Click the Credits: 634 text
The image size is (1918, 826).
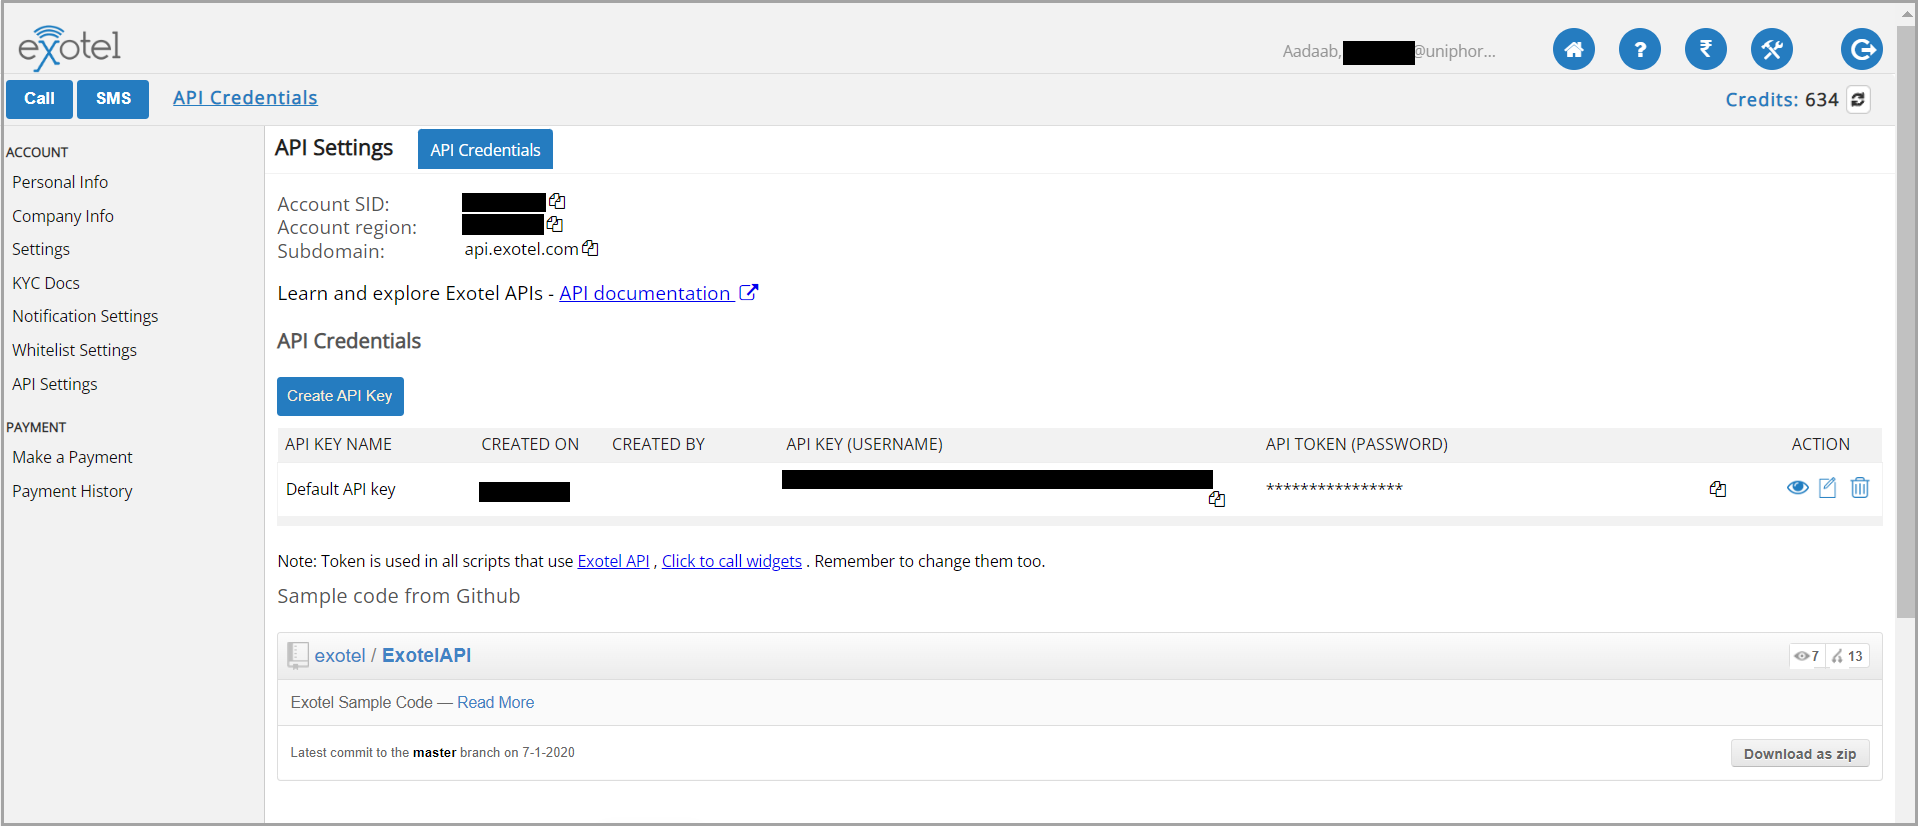1781,99
